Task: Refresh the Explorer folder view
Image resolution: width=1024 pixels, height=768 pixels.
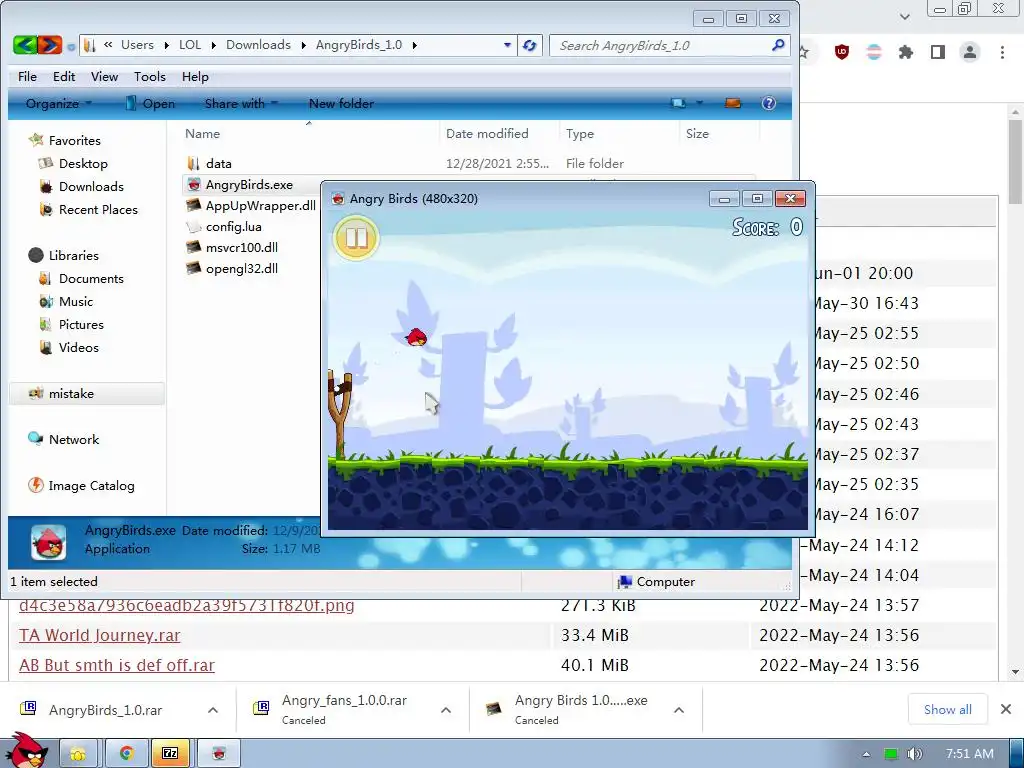Action: click(530, 45)
